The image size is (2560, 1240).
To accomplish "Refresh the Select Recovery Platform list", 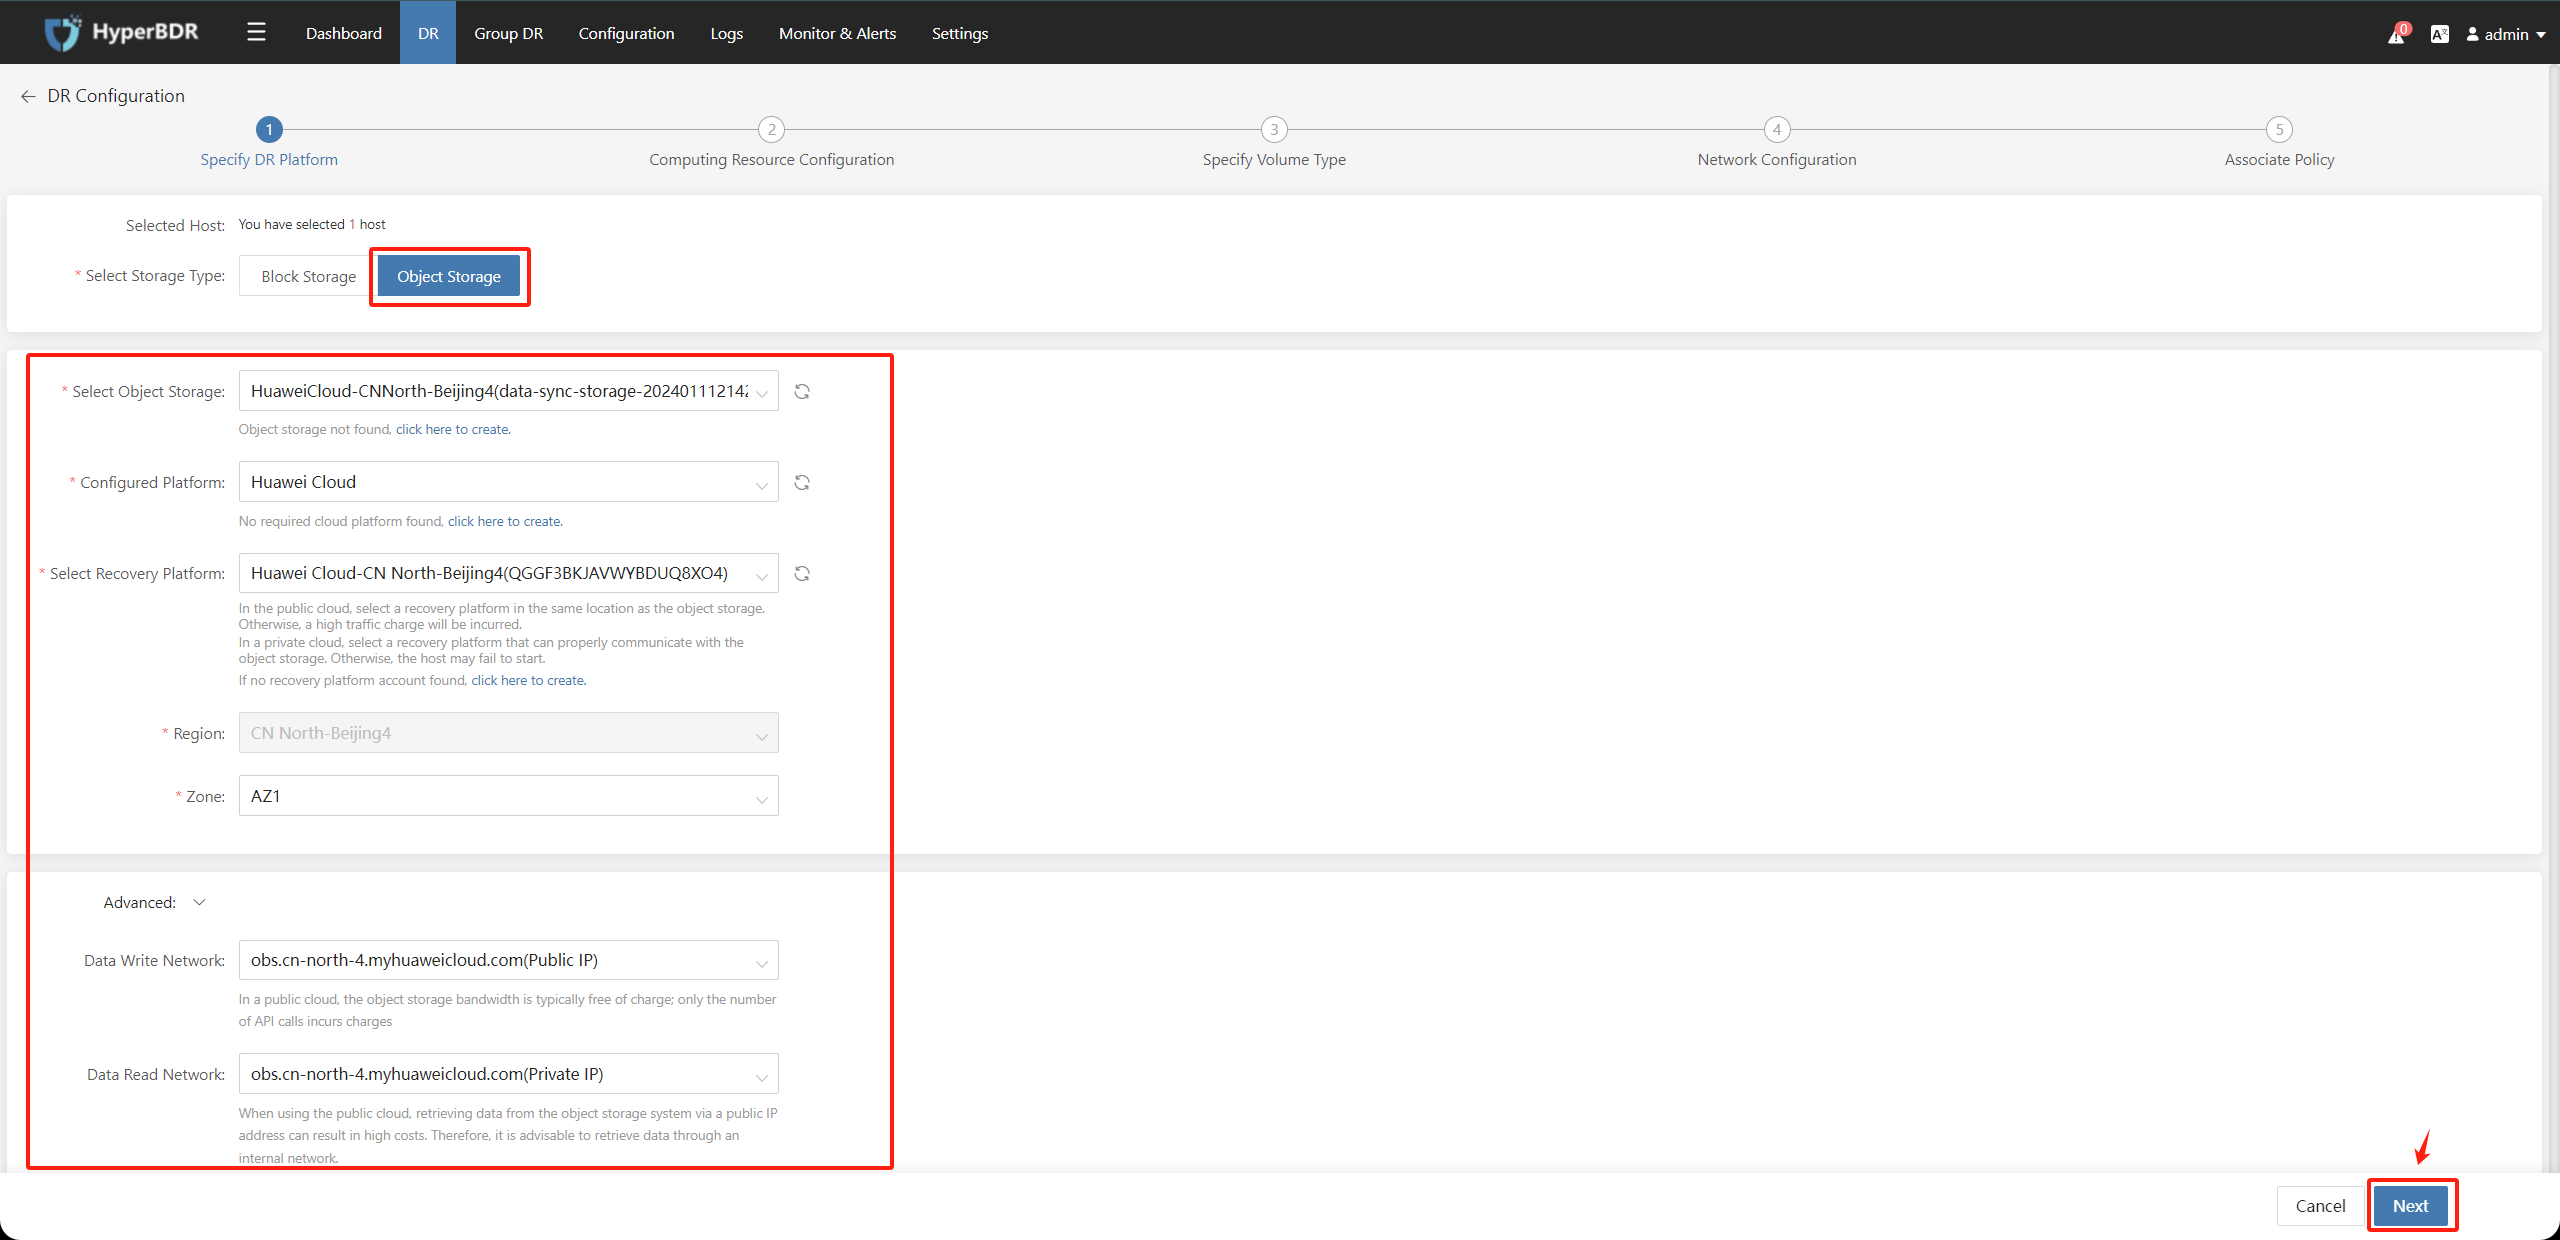I will click(802, 574).
